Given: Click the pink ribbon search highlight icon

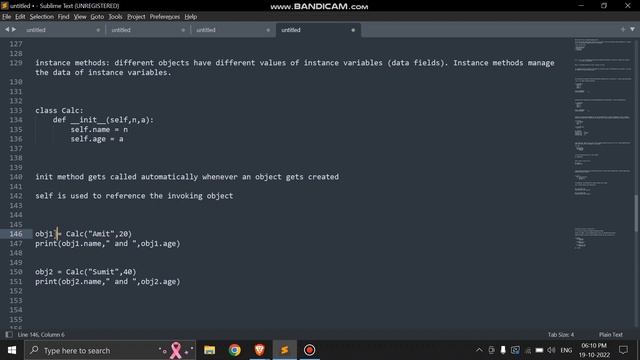Looking at the screenshot, I should click(x=176, y=350).
